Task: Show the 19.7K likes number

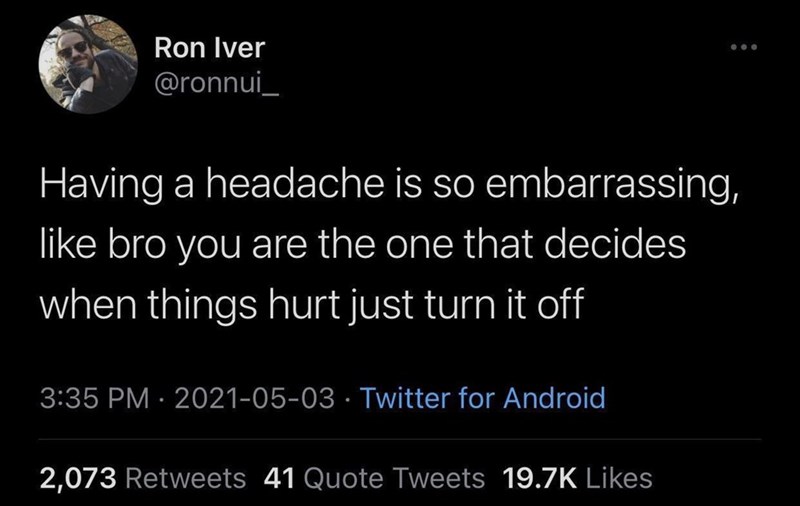Action: click(540, 478)
